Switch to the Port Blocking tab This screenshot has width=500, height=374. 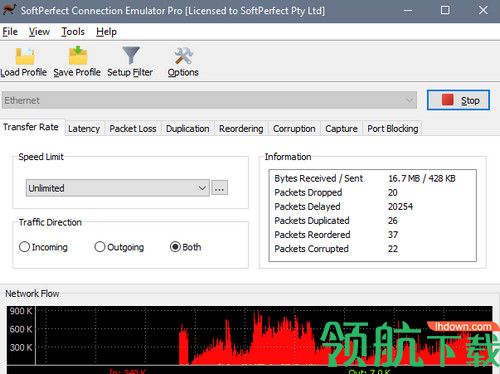pos(393,129)
